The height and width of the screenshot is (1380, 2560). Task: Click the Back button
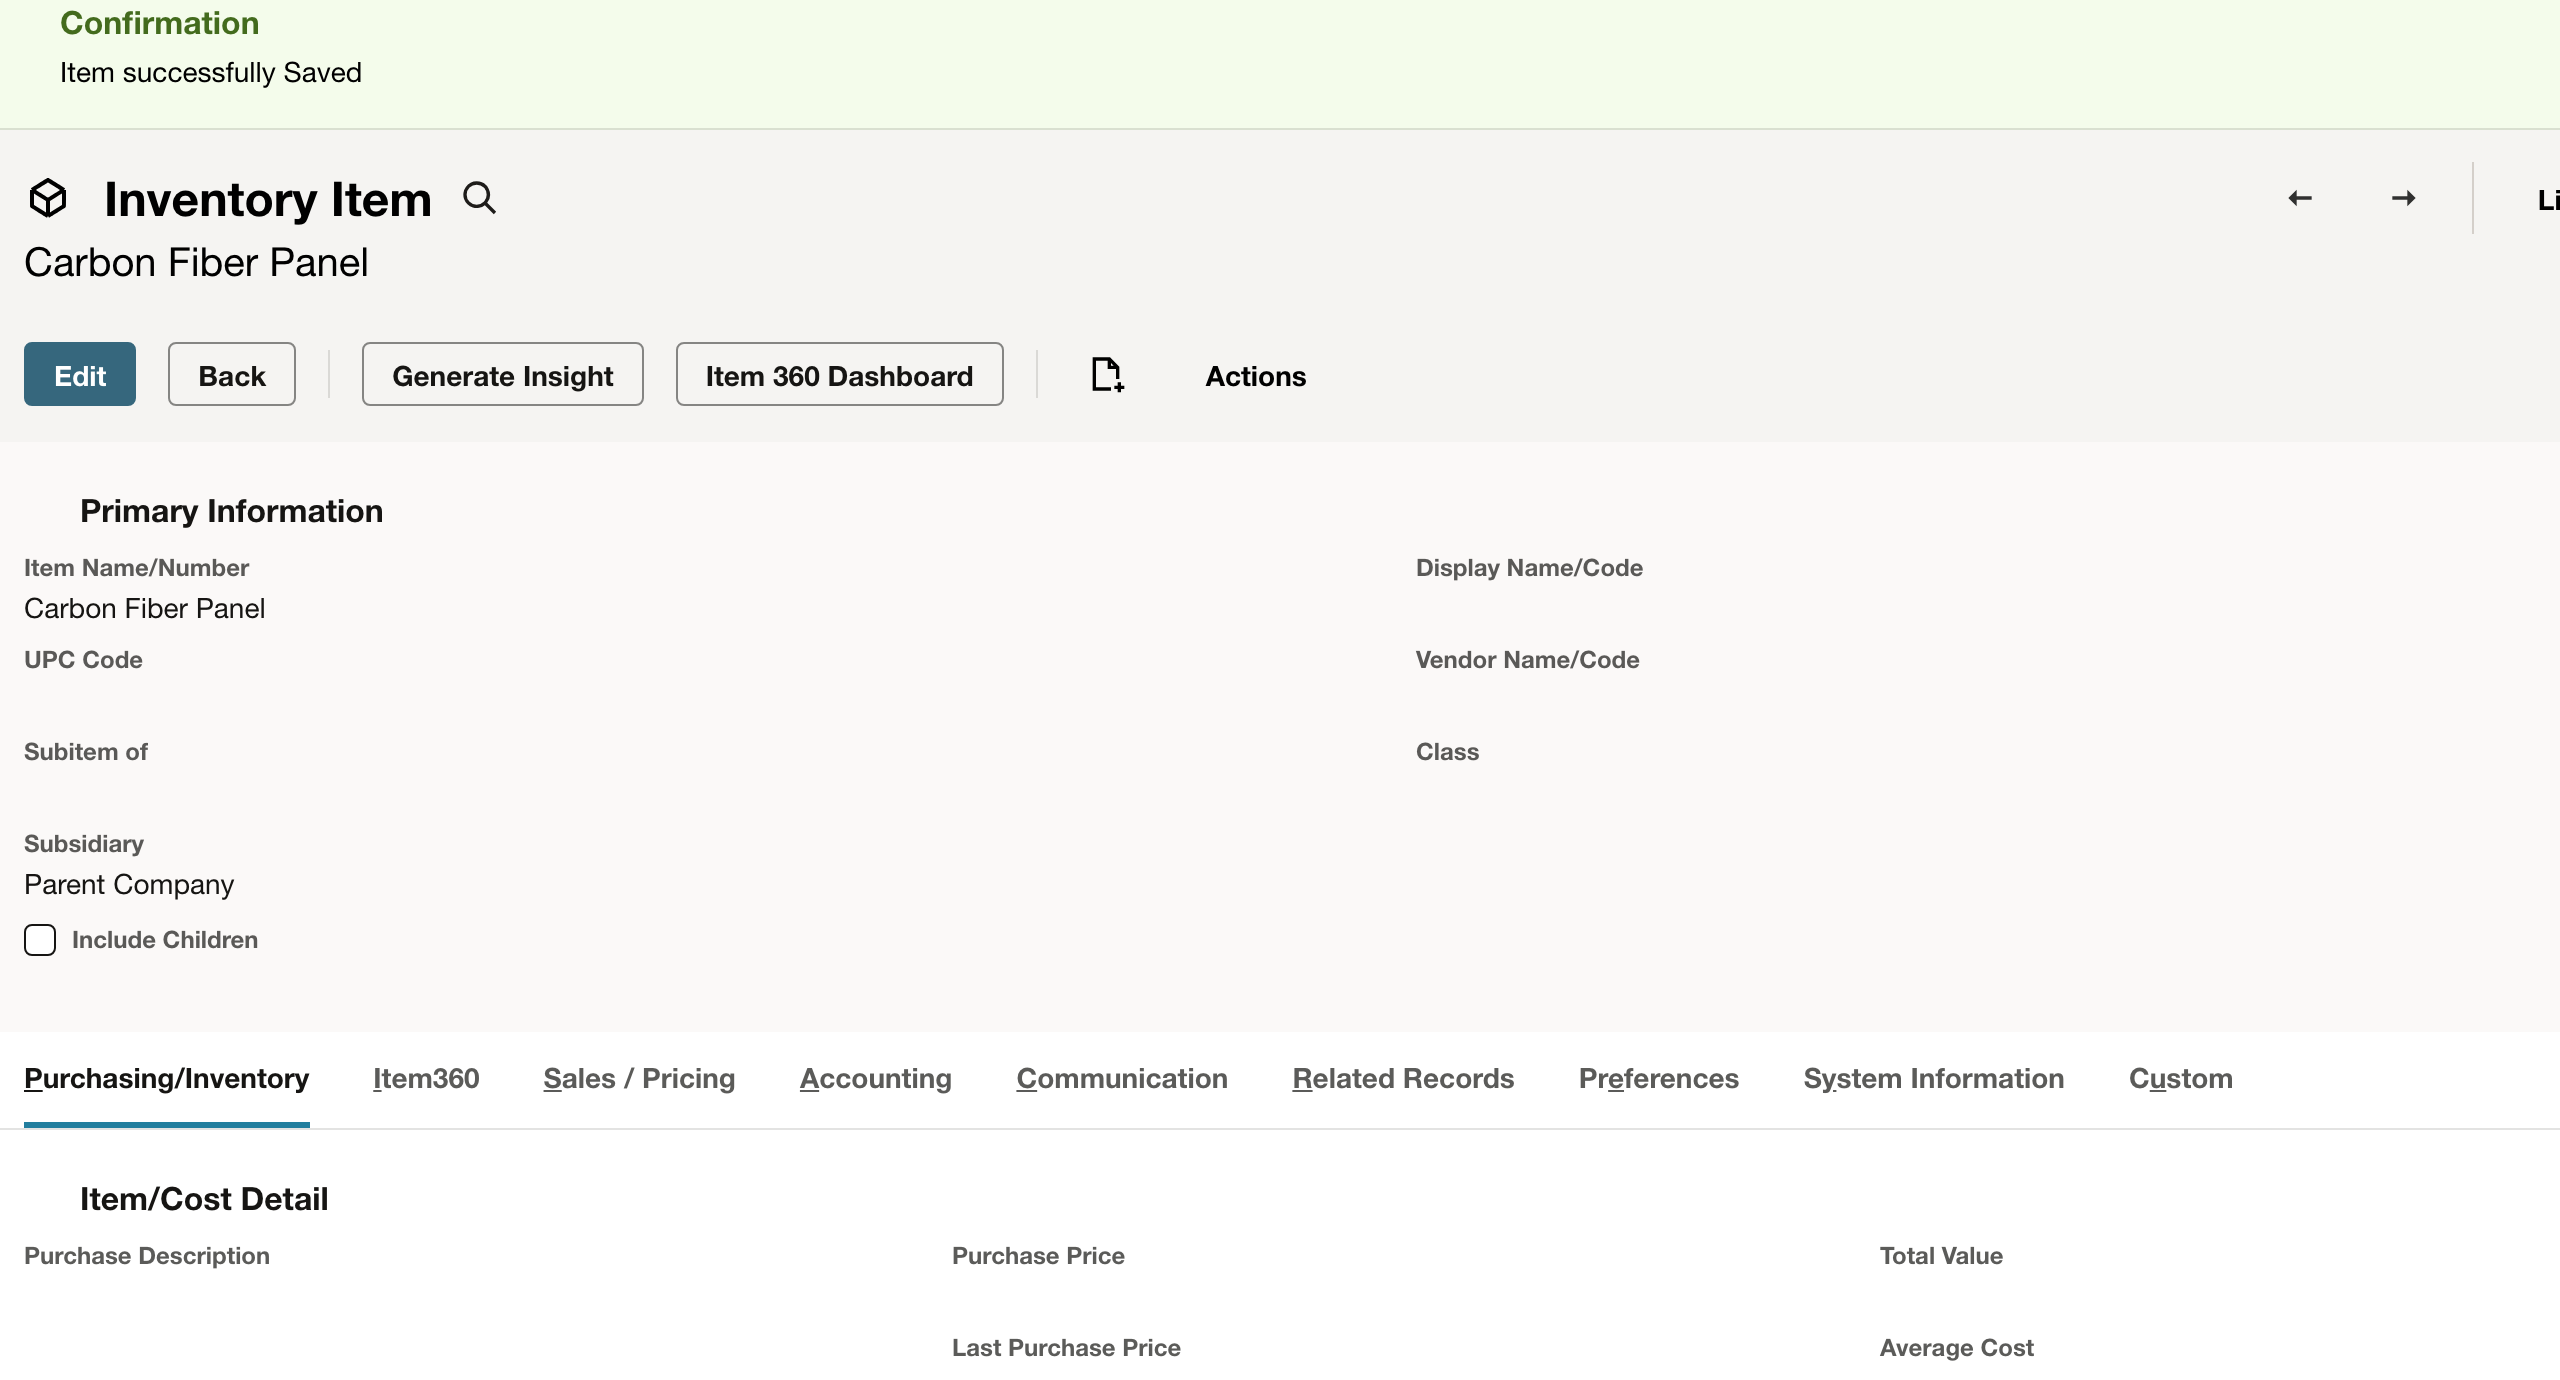232,374
